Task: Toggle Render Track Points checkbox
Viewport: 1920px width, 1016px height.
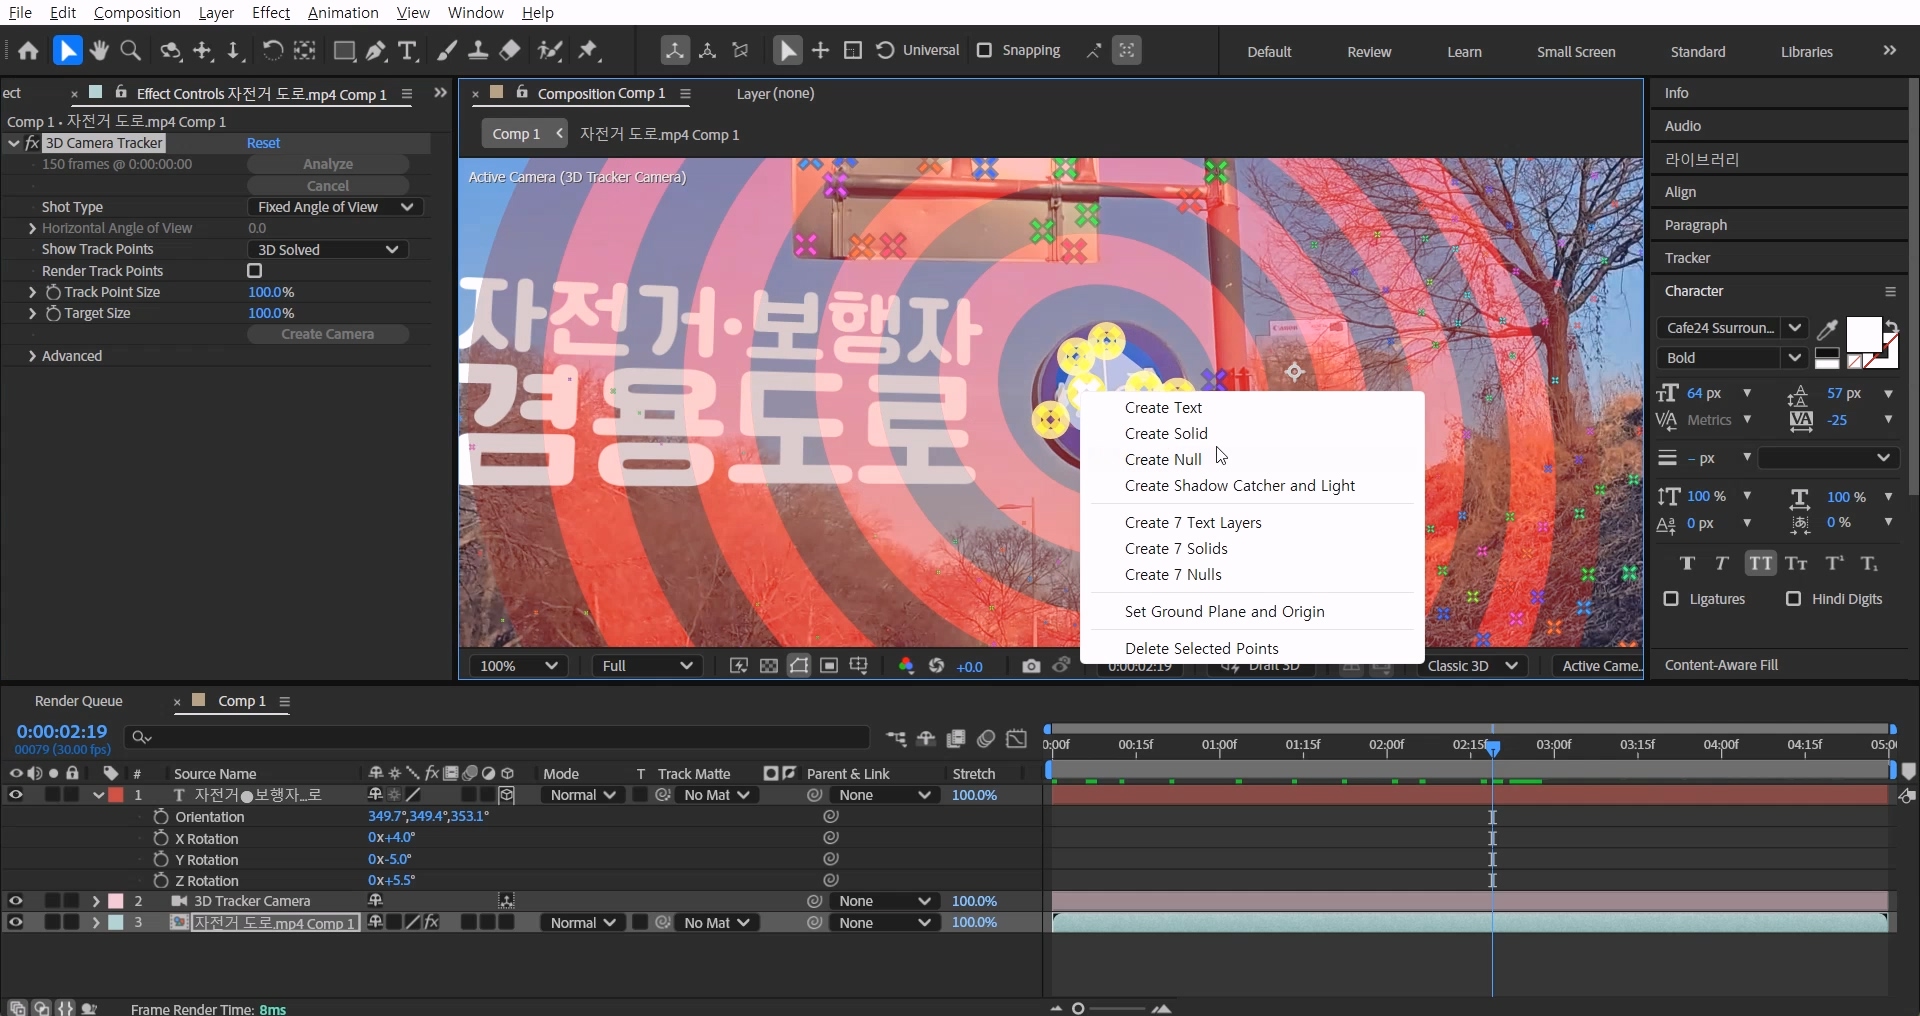Action: [x=254, y=271]
